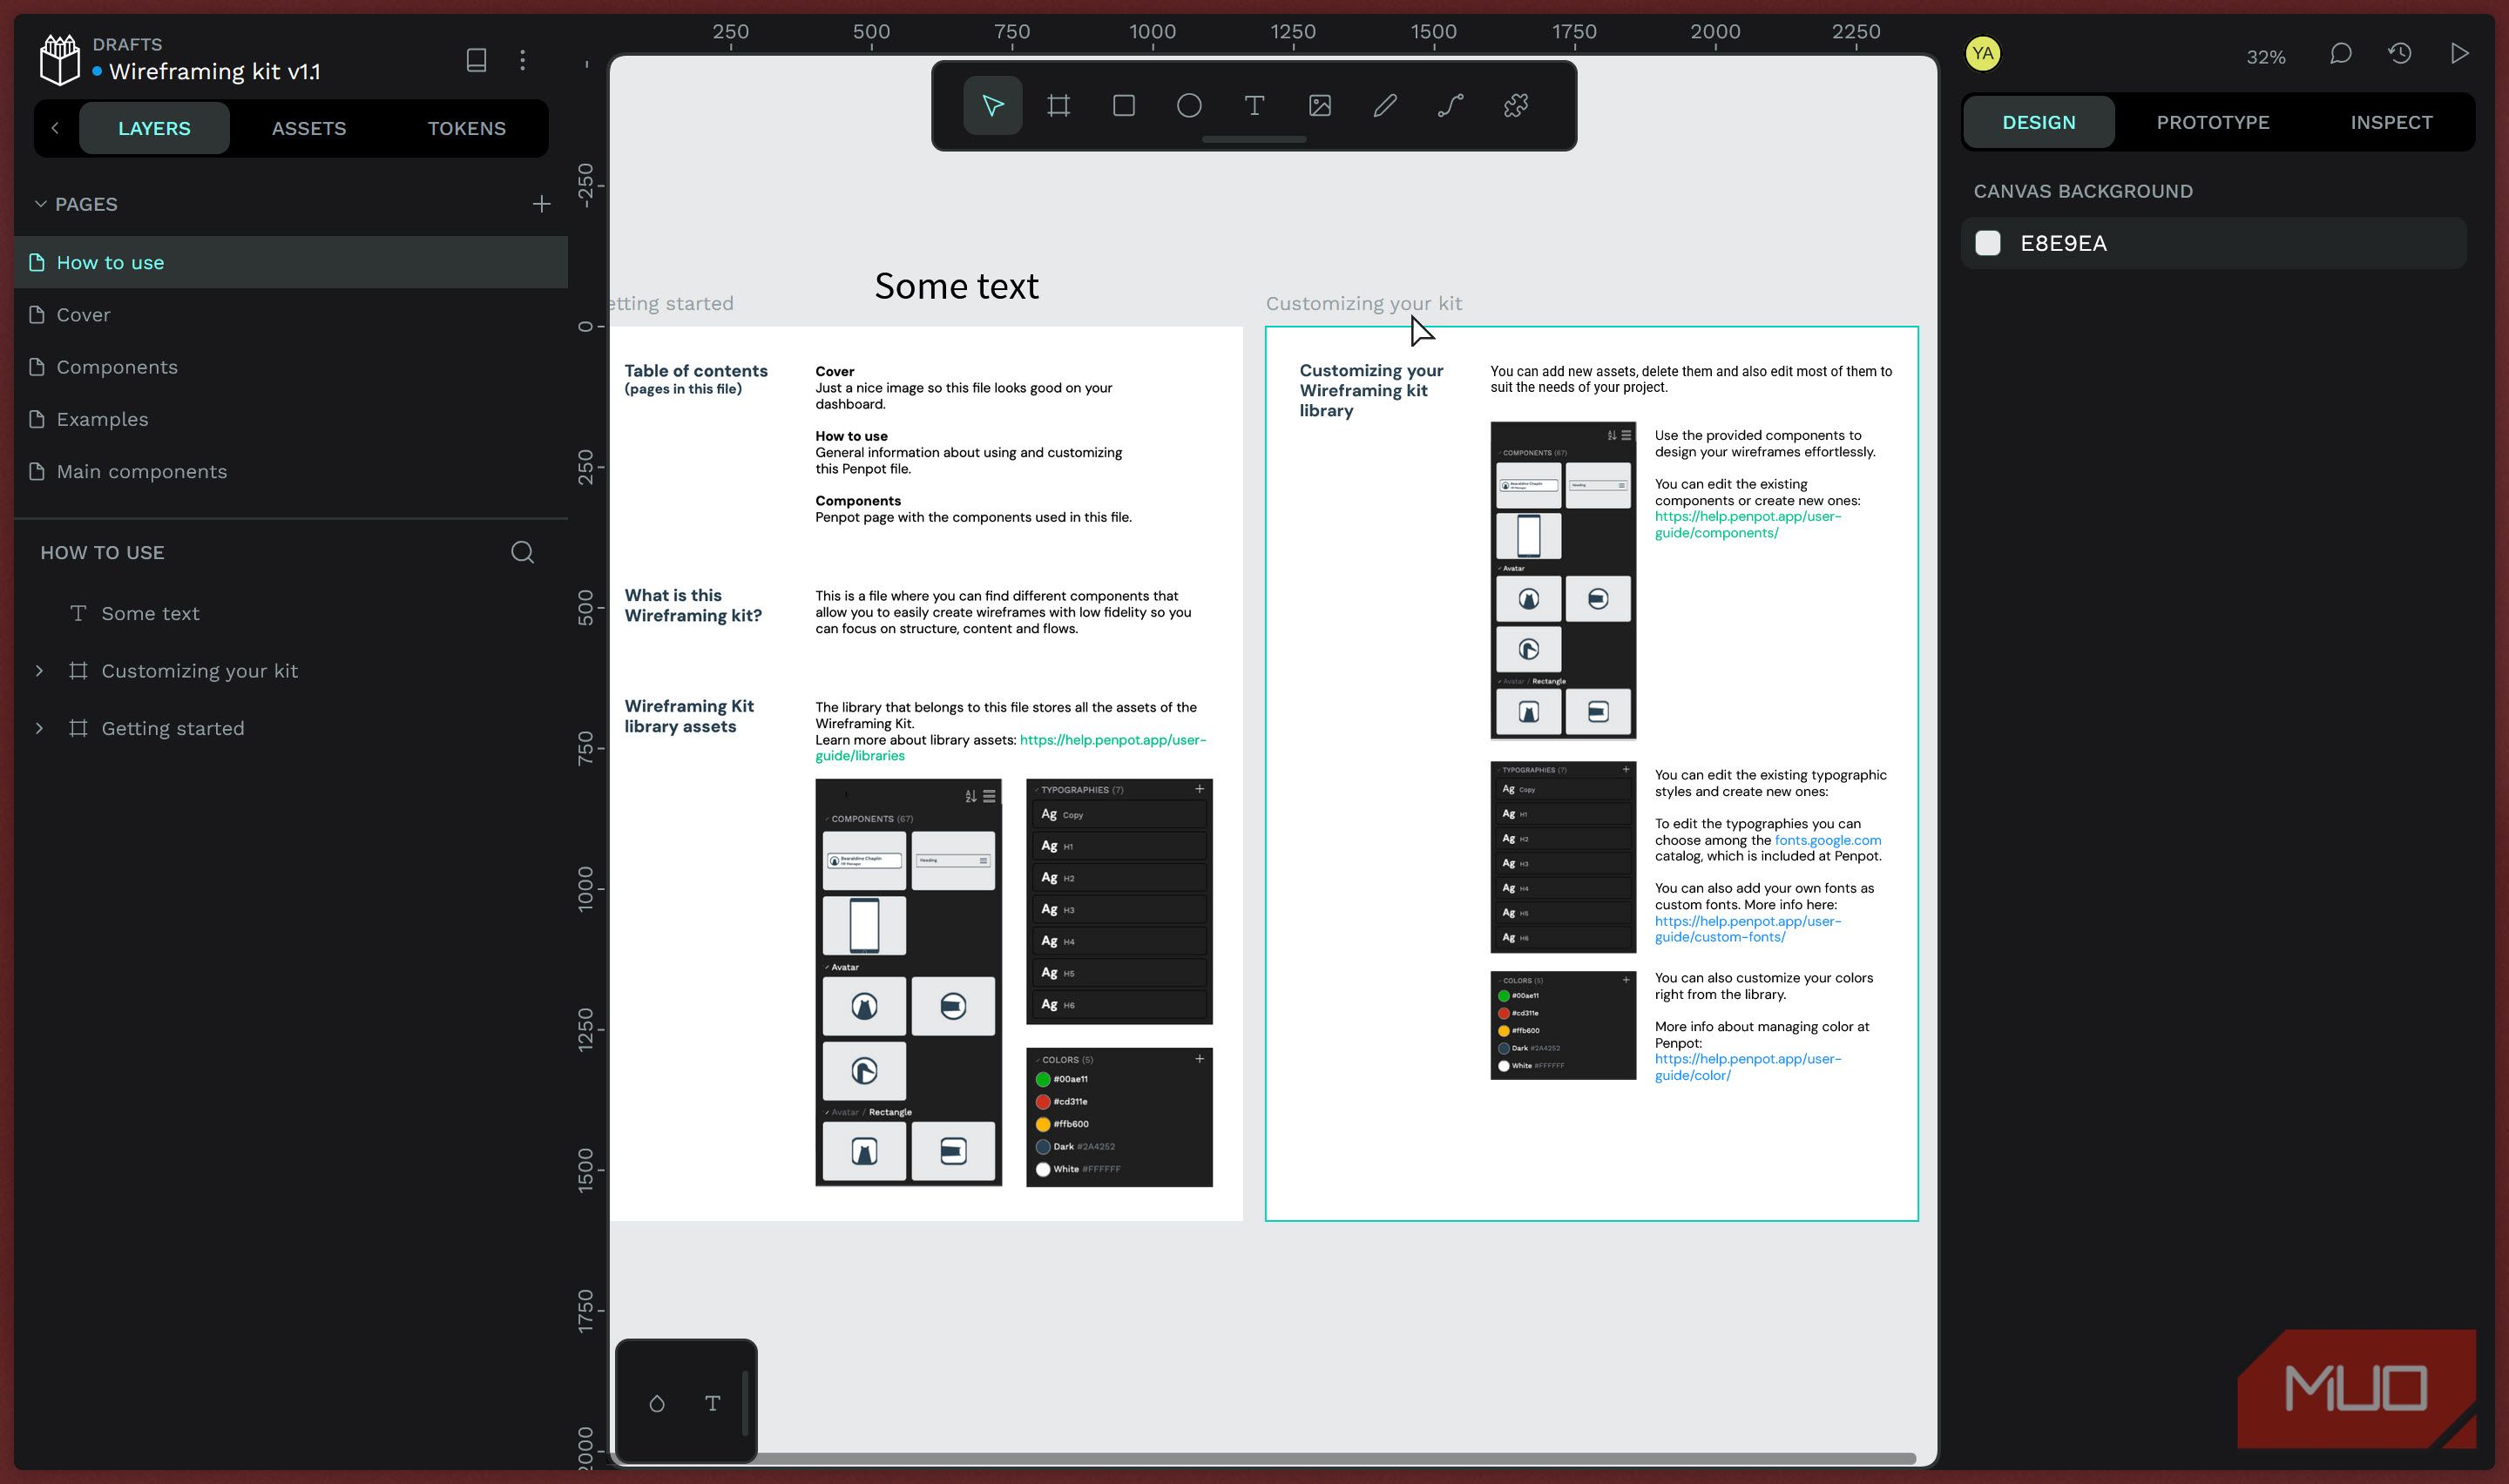Open the libraries book icon
Viewport: 2509px width, 1484px height.
[477, 60]
